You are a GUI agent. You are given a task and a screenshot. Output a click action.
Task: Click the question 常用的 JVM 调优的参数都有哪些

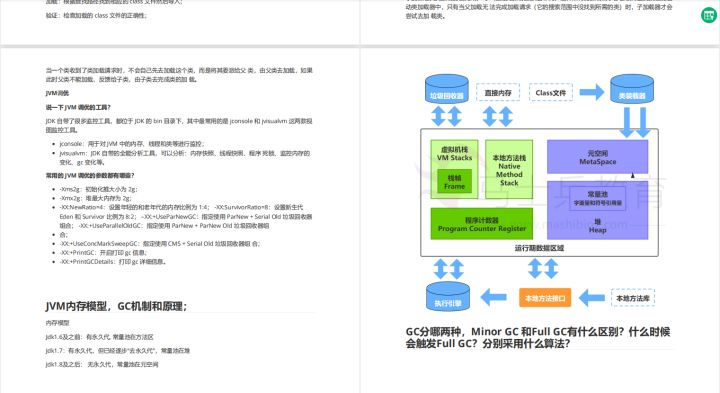pyautogui.click(x=90, y=175)
